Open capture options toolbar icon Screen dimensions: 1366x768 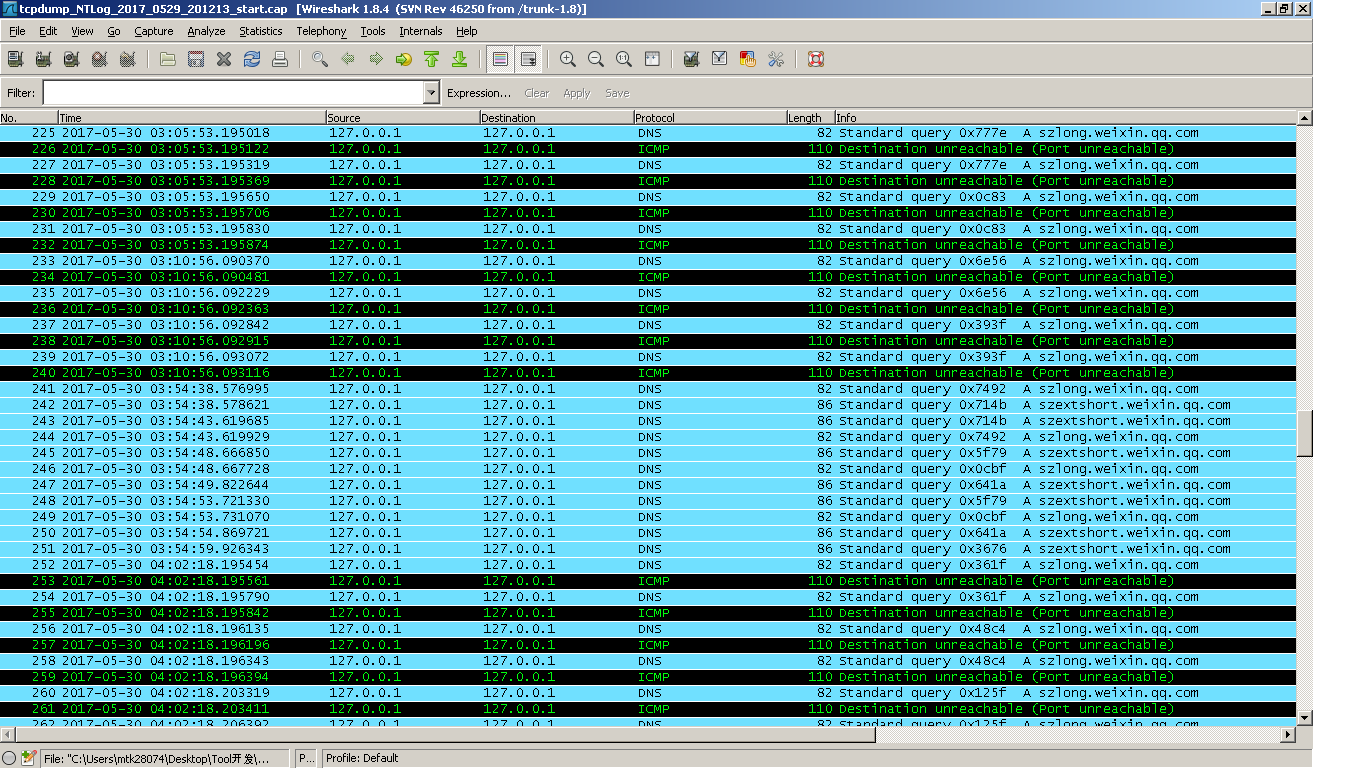click(x=43, y=59)
